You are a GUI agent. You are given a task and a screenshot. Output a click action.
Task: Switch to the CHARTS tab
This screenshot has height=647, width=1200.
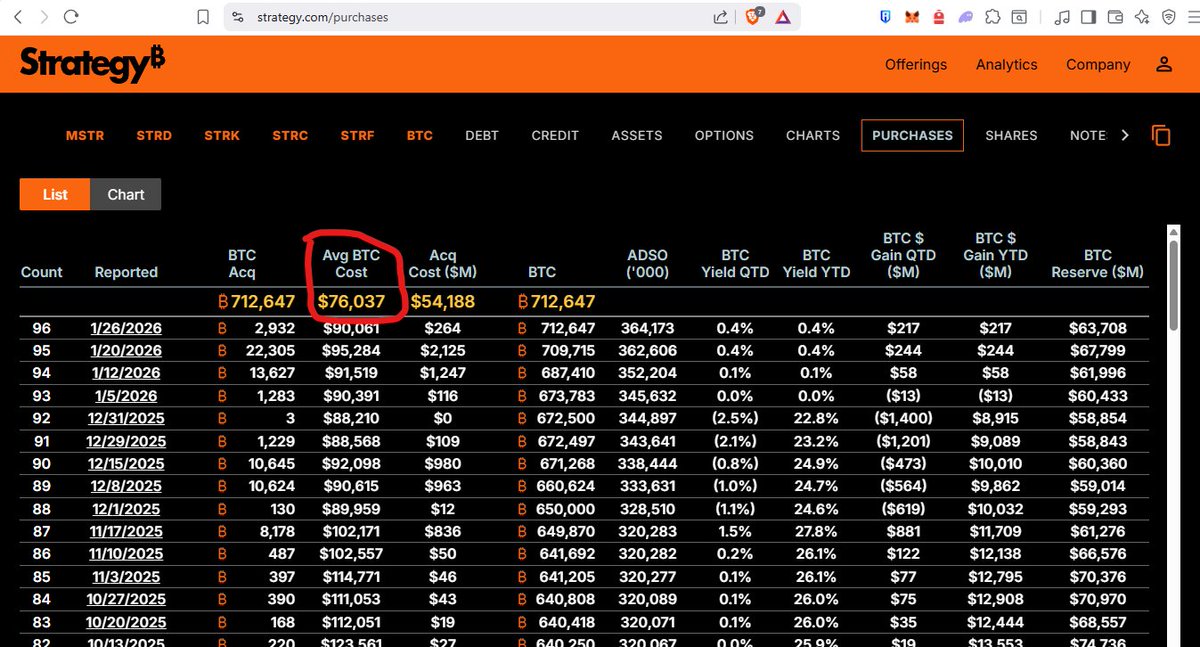coord(813,135)
